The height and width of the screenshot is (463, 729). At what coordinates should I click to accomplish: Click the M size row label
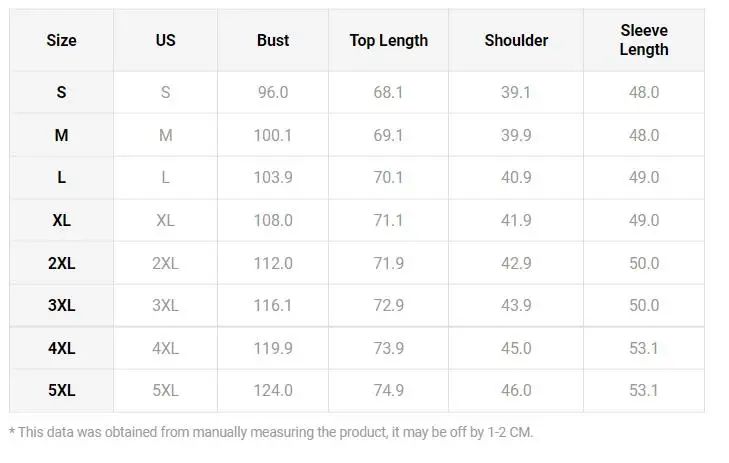[61, 136]
